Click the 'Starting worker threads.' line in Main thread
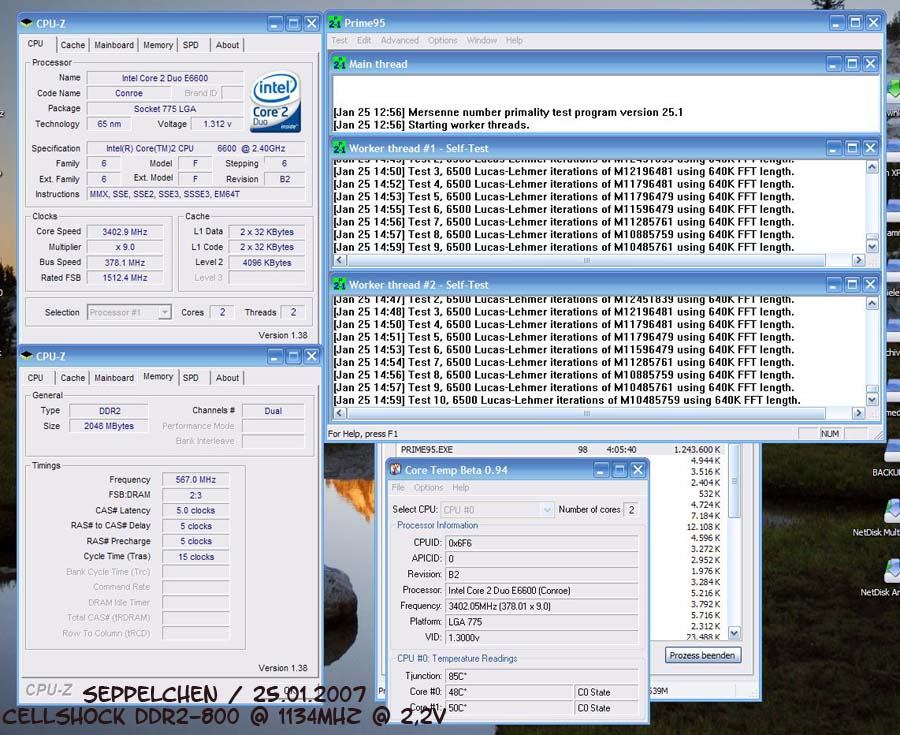The width and height of the screenshot is (900, 735). [x=432, y=125]
